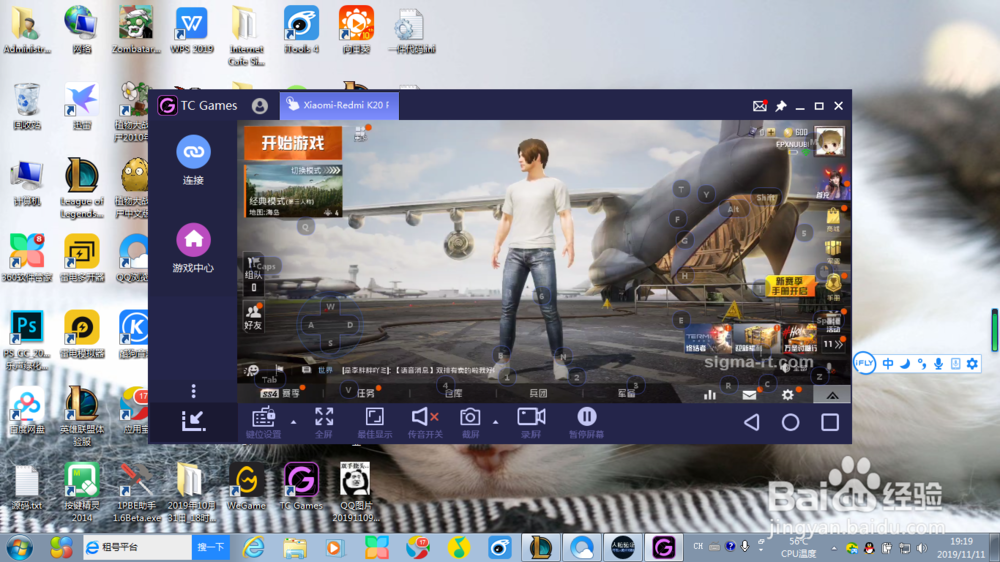Open the TC Games mail icon in title bar
1000x562 pixels.
tap(760, 106)
